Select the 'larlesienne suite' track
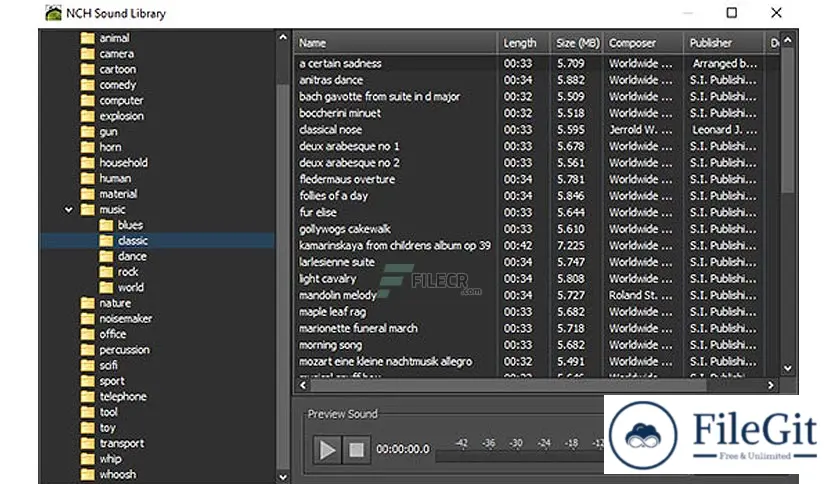836x484 pixels. click(536, 262)
